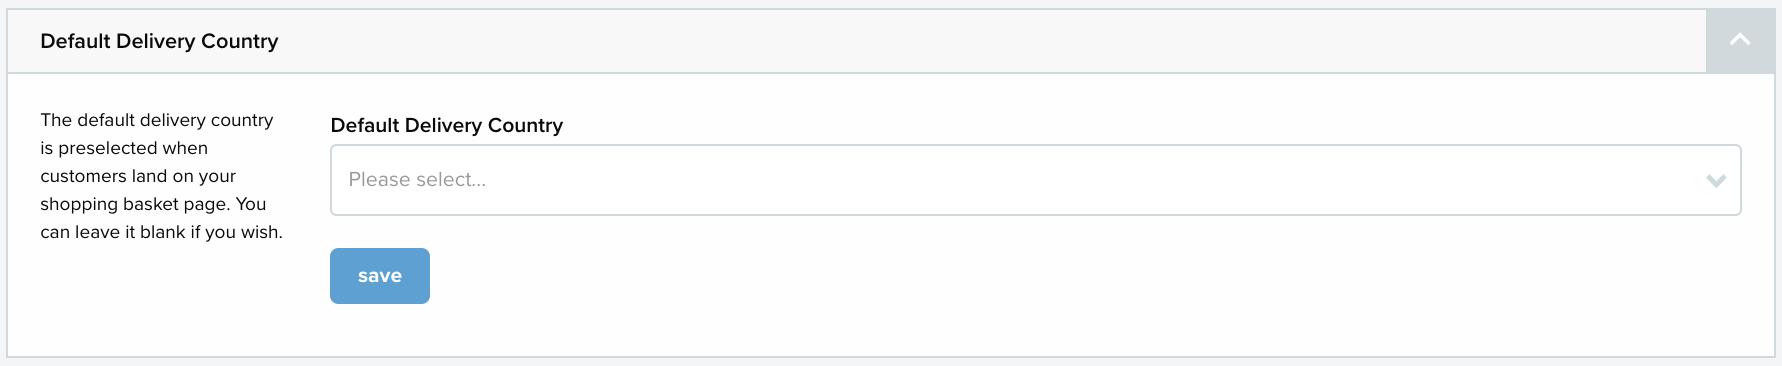
Task: Click the word 'save' on the button
Action: (380, 276)
